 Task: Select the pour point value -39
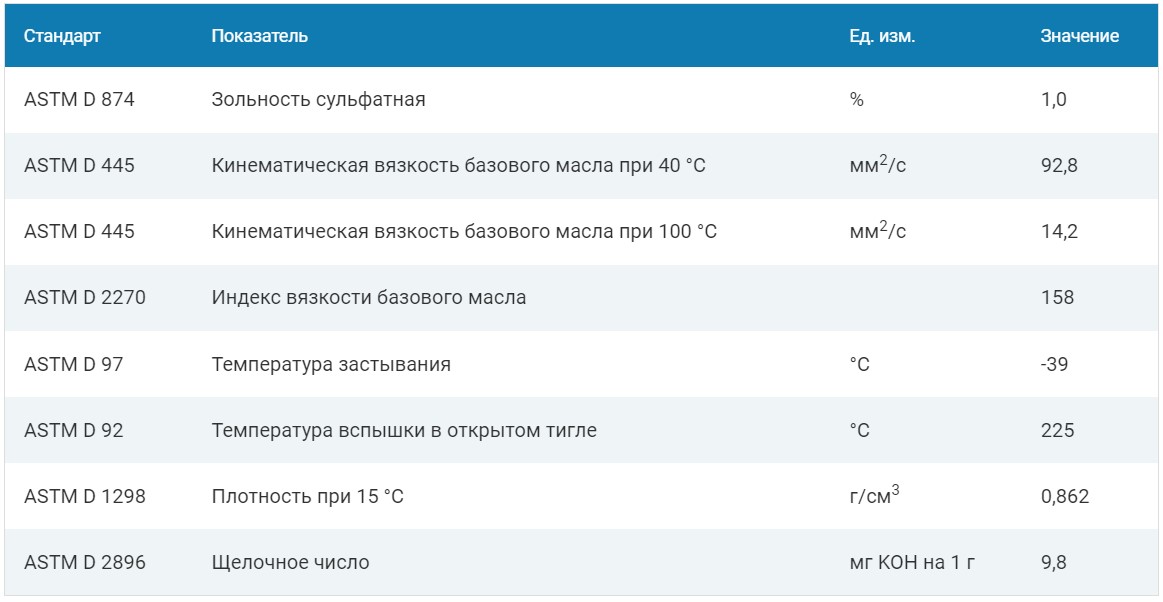click(1054, 364)
